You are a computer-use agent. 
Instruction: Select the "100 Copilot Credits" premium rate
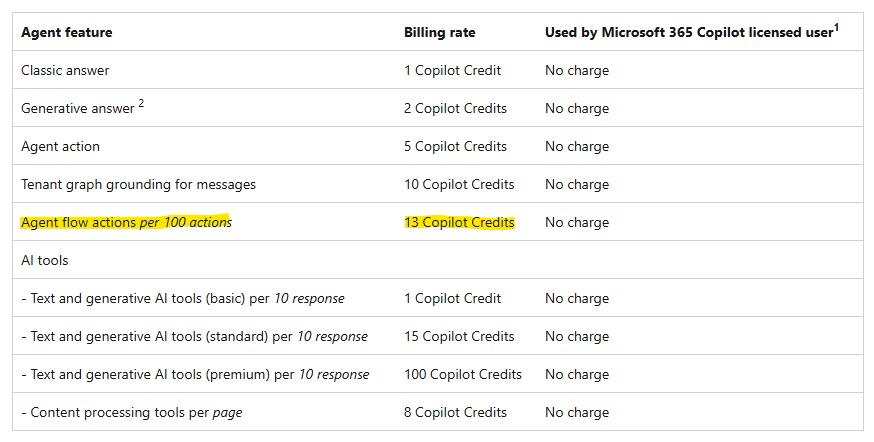(463, 375)
